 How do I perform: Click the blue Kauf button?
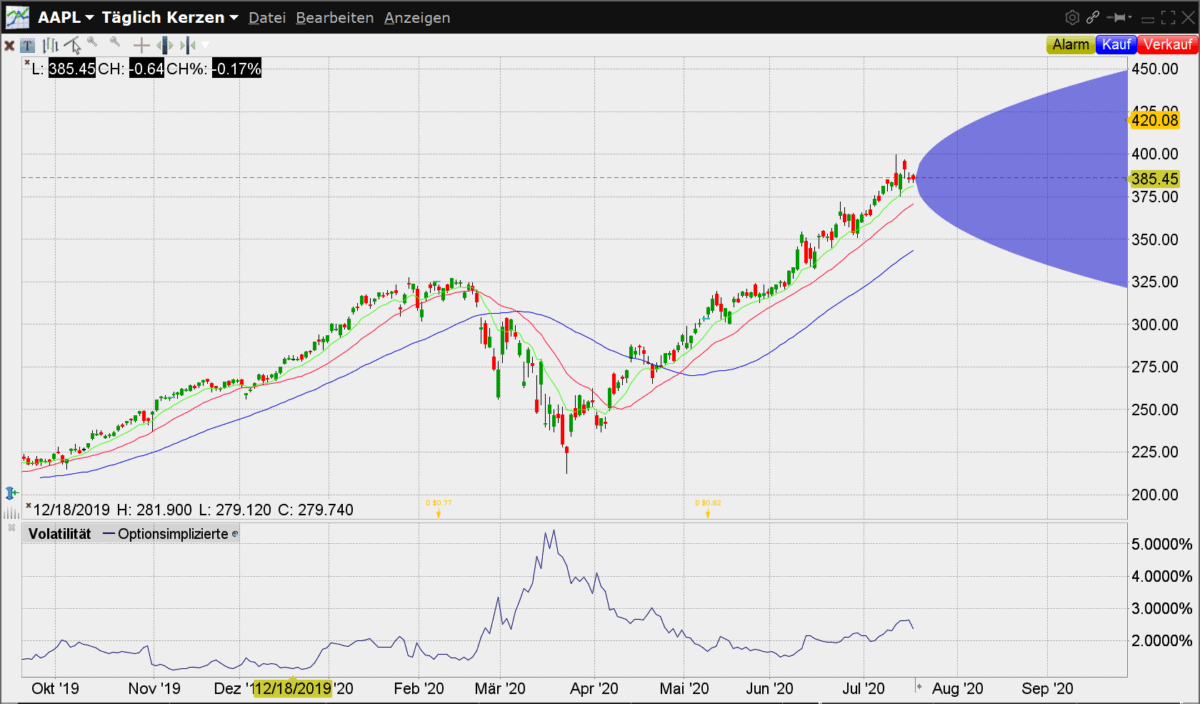(1116, 45)
